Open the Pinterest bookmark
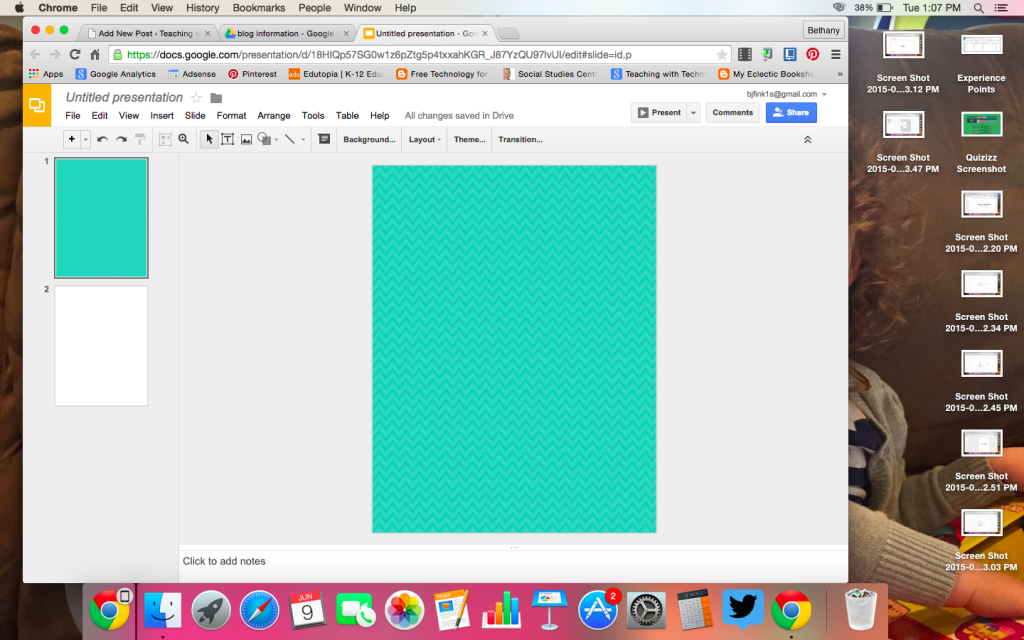This screenshot has width=1024, height=640. click(x=252, y=74)
